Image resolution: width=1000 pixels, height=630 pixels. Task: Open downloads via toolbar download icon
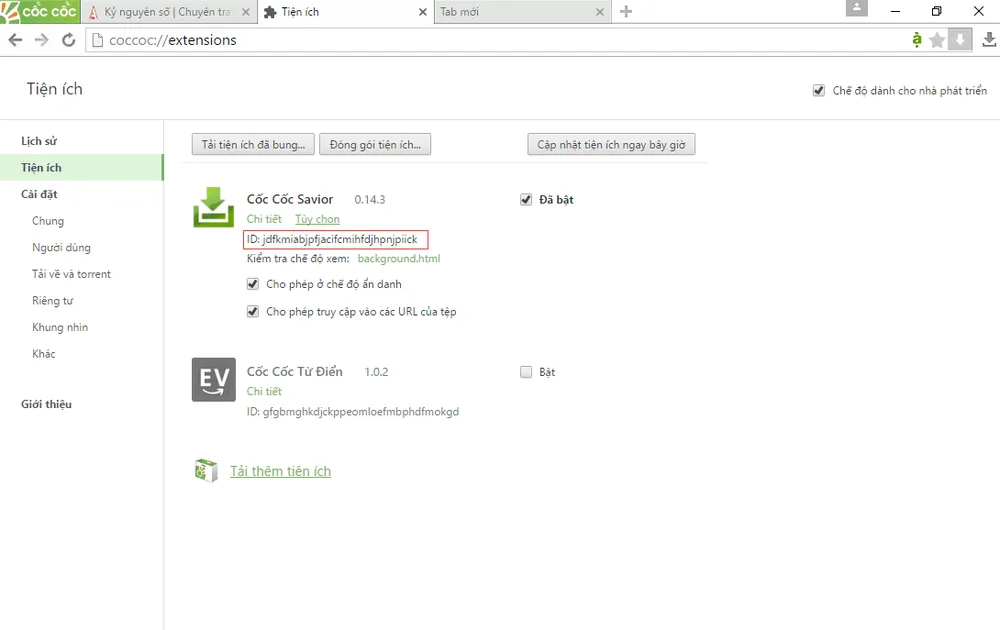pyautogui.click(x=989, y=40)
